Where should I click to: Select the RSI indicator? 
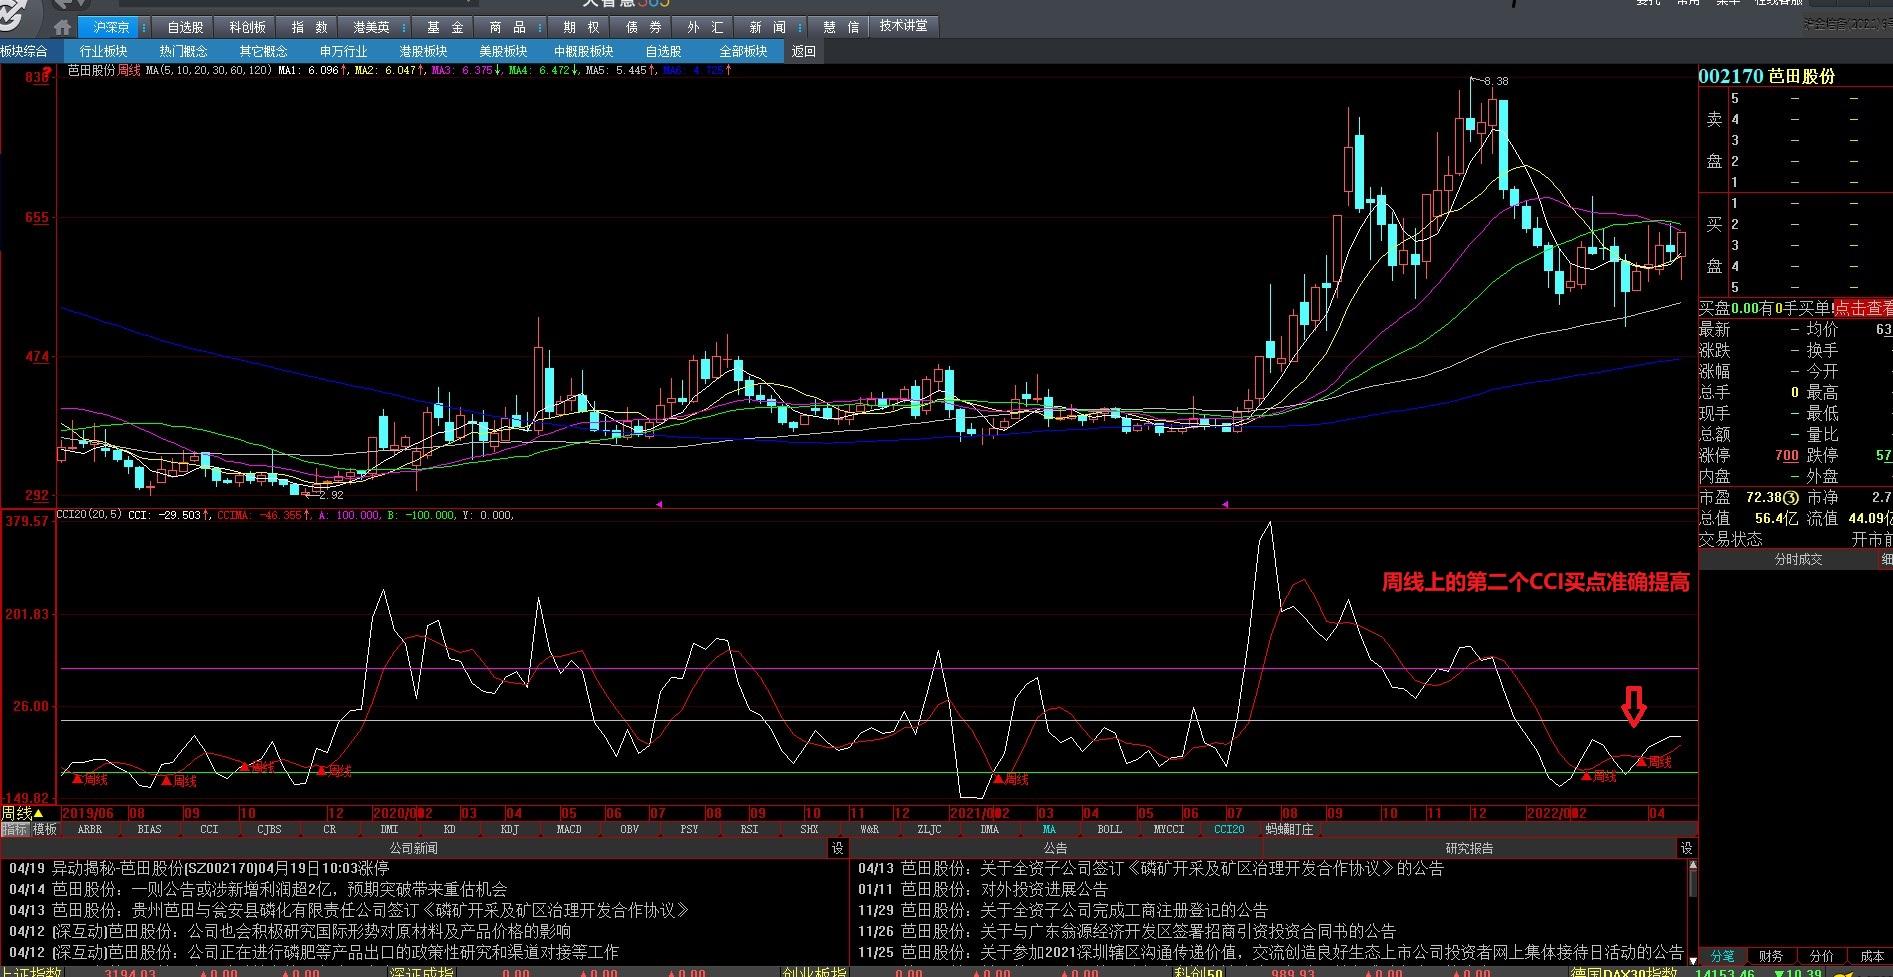click(749, 829)
